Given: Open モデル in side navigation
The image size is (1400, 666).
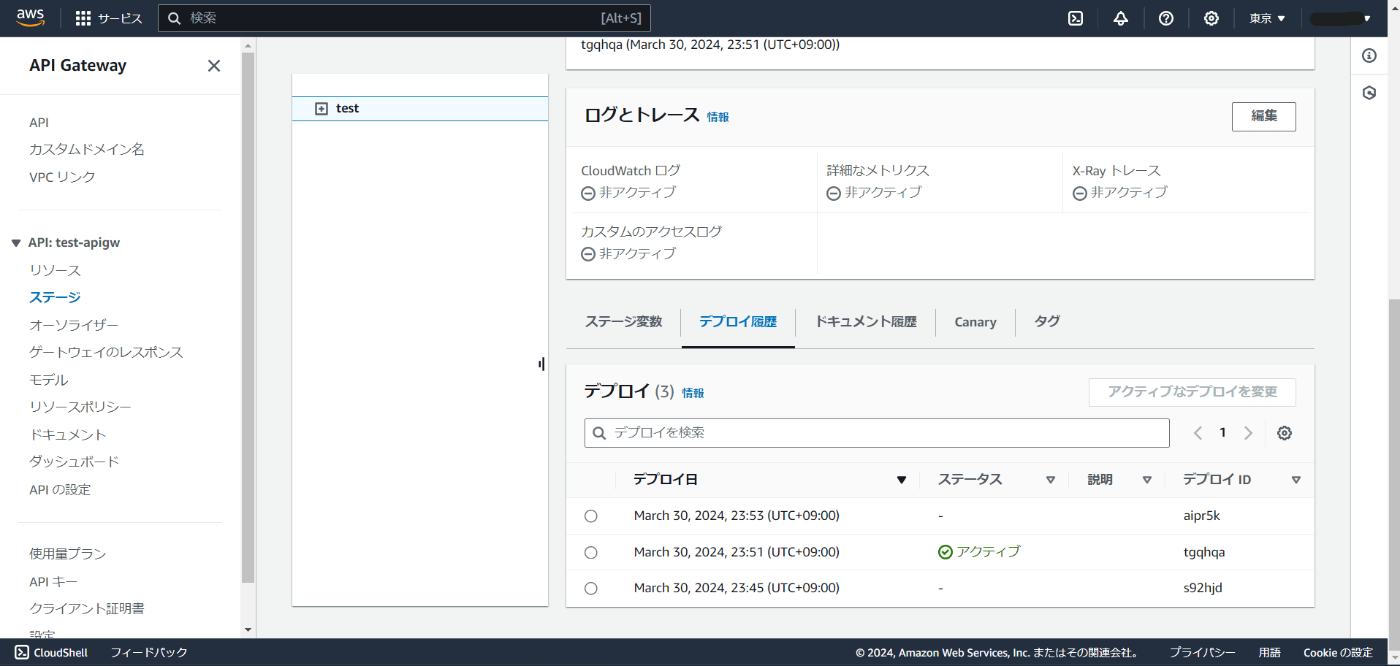Looking at the screenshot, I should click(48, 380).
